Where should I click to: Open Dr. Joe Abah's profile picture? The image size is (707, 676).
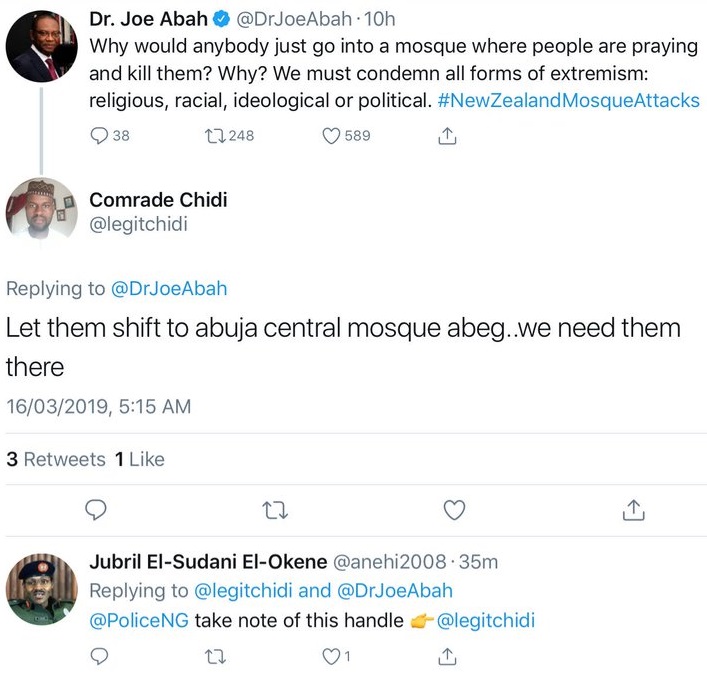(x=42, y=48)
